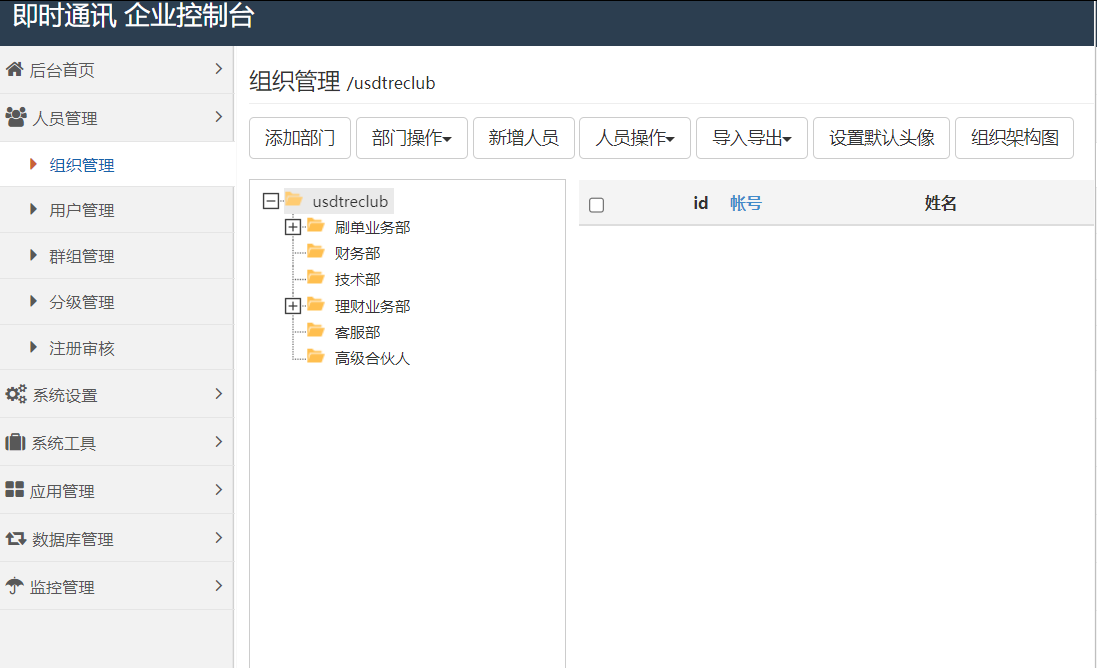Click the folder icon of usdtreclub root node

point(291,201)
